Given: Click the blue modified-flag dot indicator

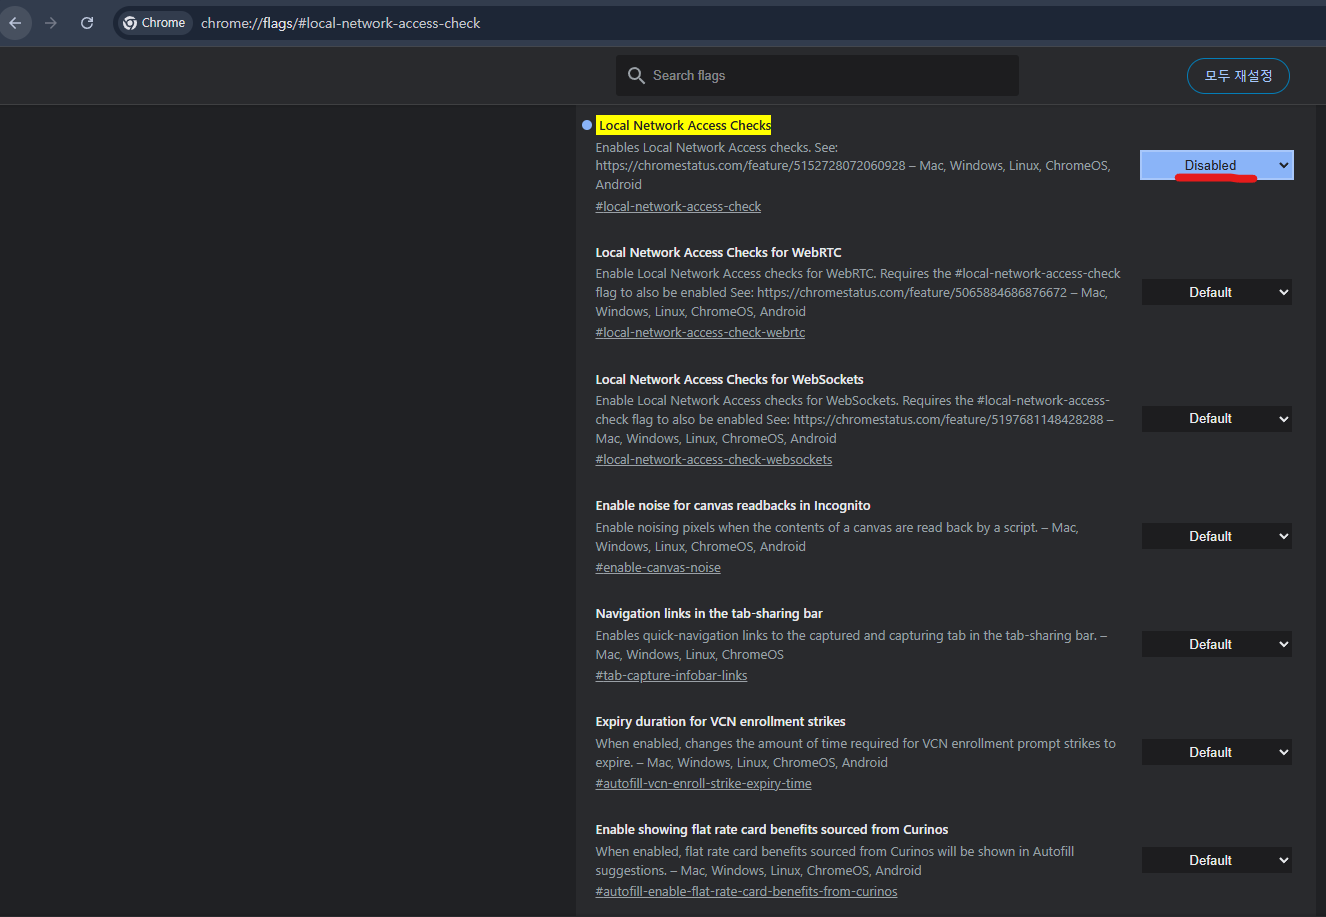Looking at the screenshot, I should point(587,126).
